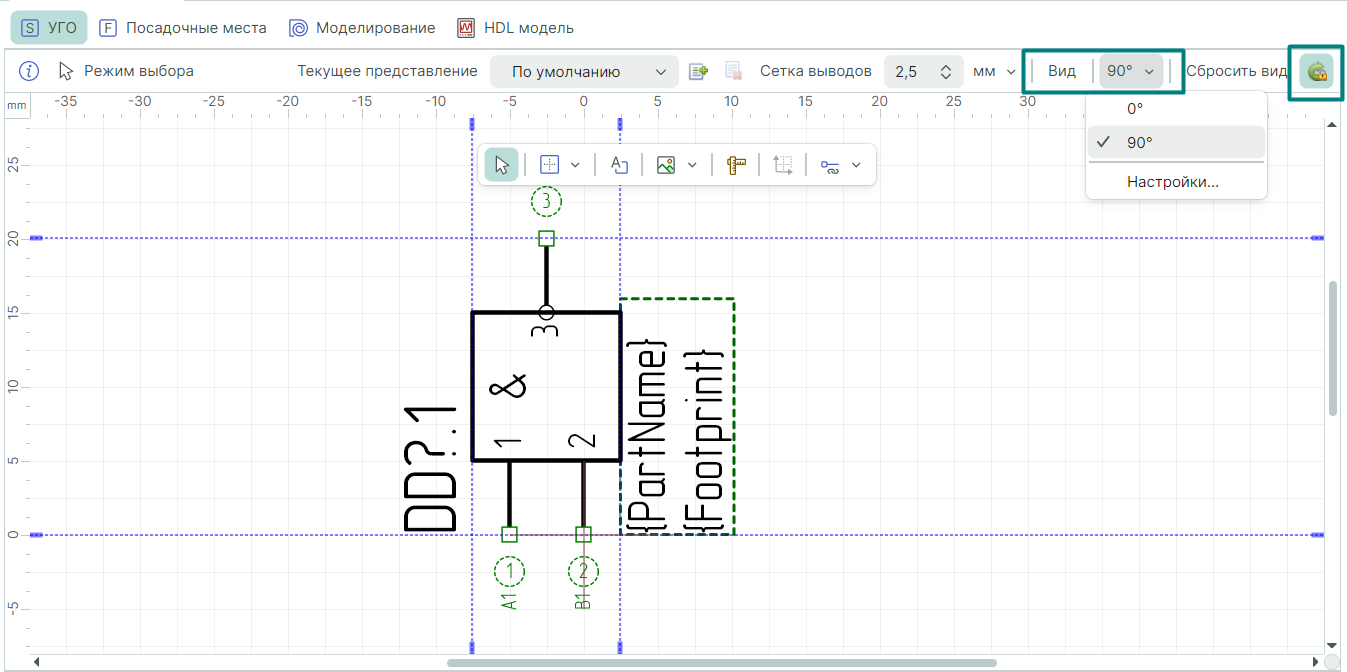
Task: Click the pin grid value stepper arrows
Action: 946,71
